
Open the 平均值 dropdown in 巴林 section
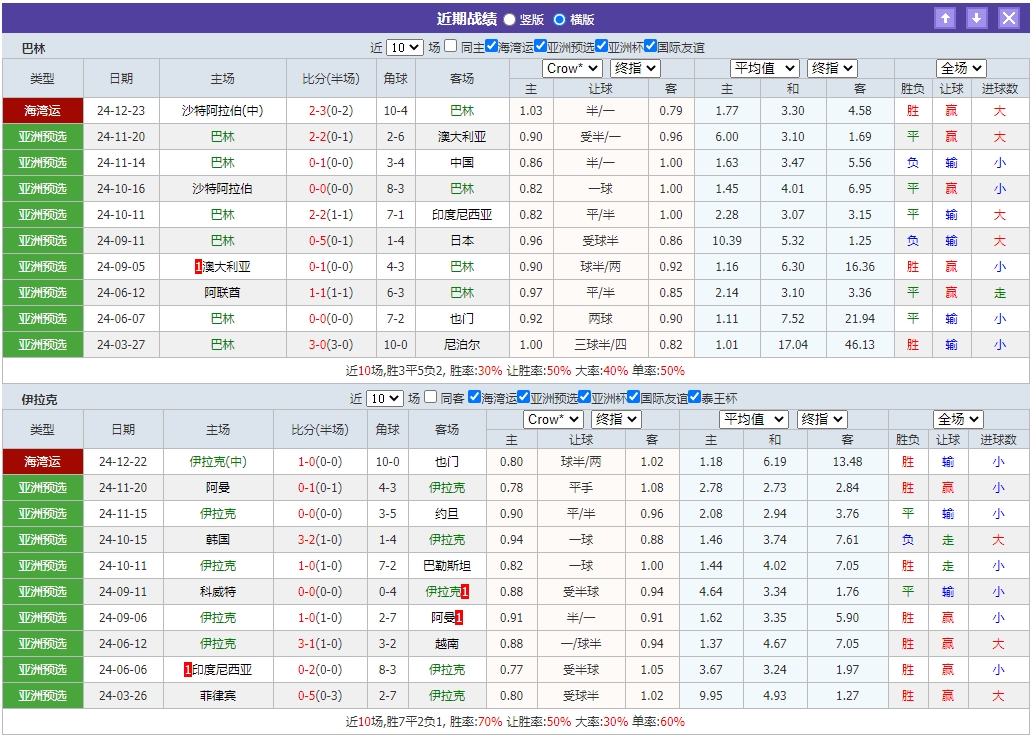[x=765, y=68]
